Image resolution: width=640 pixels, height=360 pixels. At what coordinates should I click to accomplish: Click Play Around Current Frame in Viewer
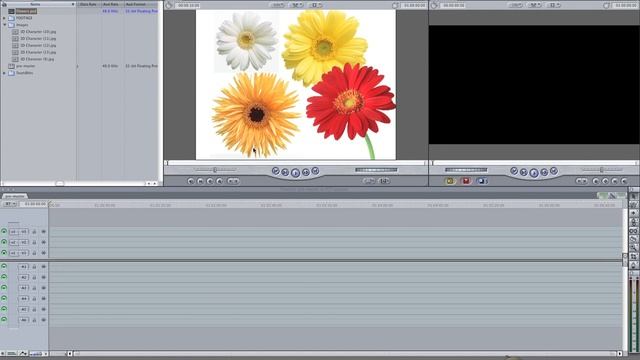(306, 173)
